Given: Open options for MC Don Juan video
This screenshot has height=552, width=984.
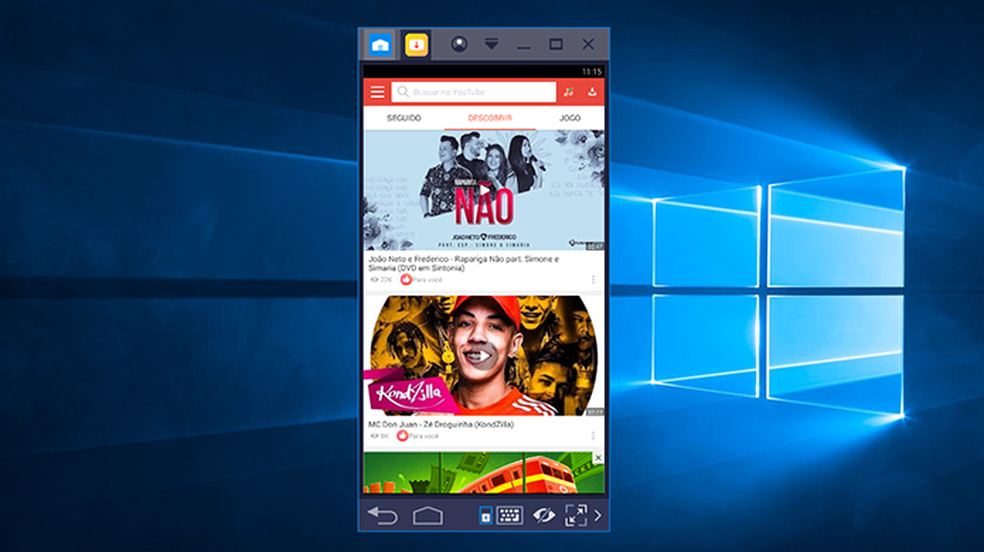Looking at the screenshot, I should pyautogui.click(x=593, y=435).
